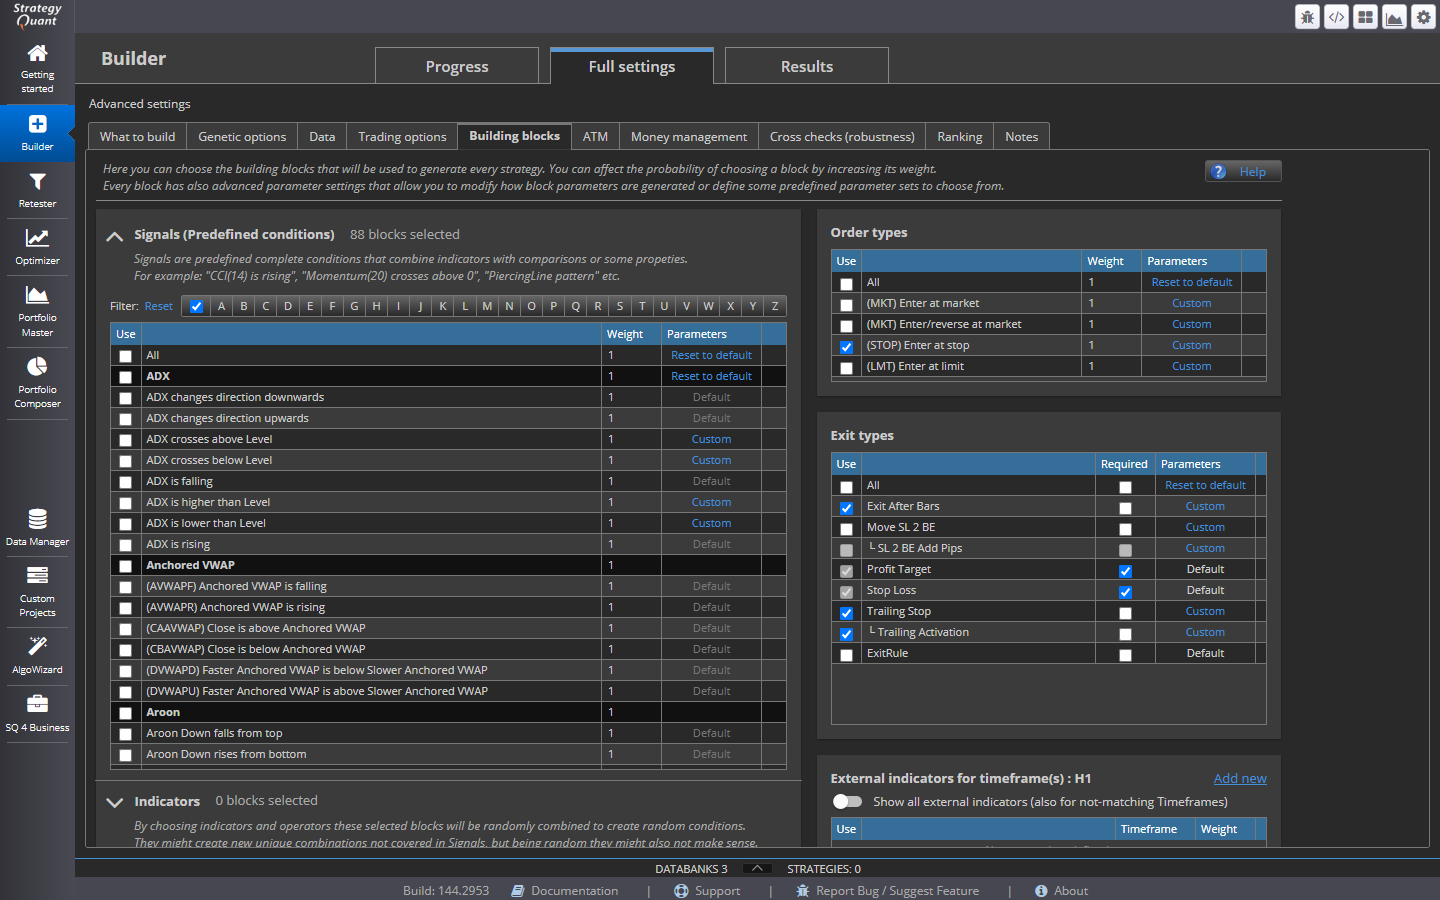Check the ADX is falling checkbox
Viewport: 1440px width, 900px height.
125,482
